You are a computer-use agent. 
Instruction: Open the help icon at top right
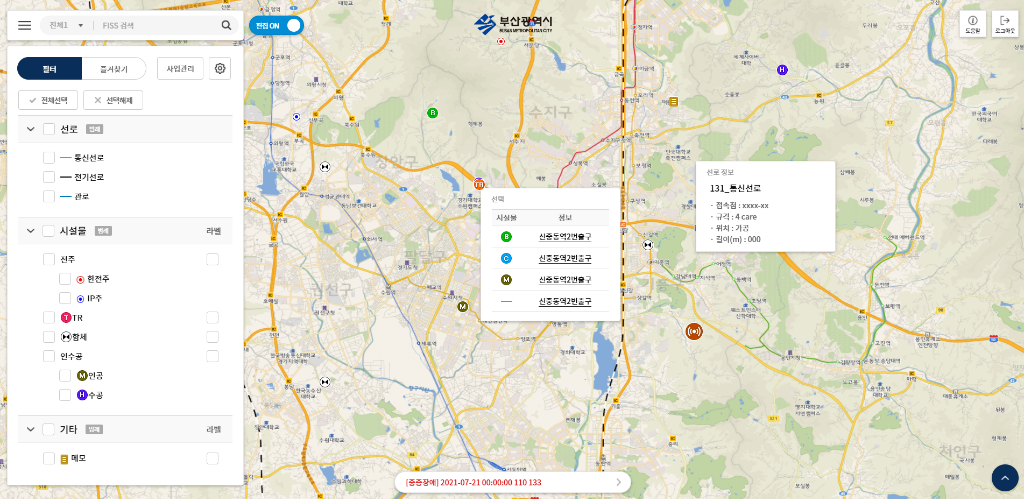click(972, 24)
